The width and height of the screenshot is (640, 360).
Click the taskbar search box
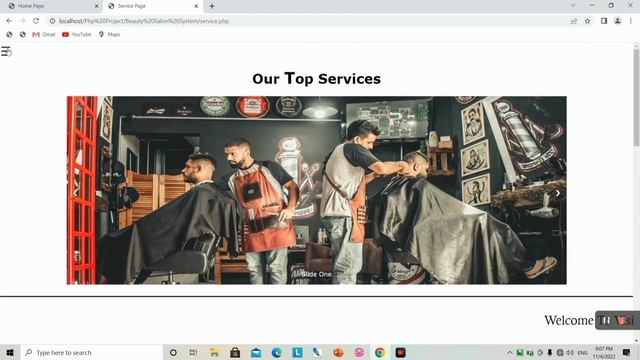coord(91,352)
